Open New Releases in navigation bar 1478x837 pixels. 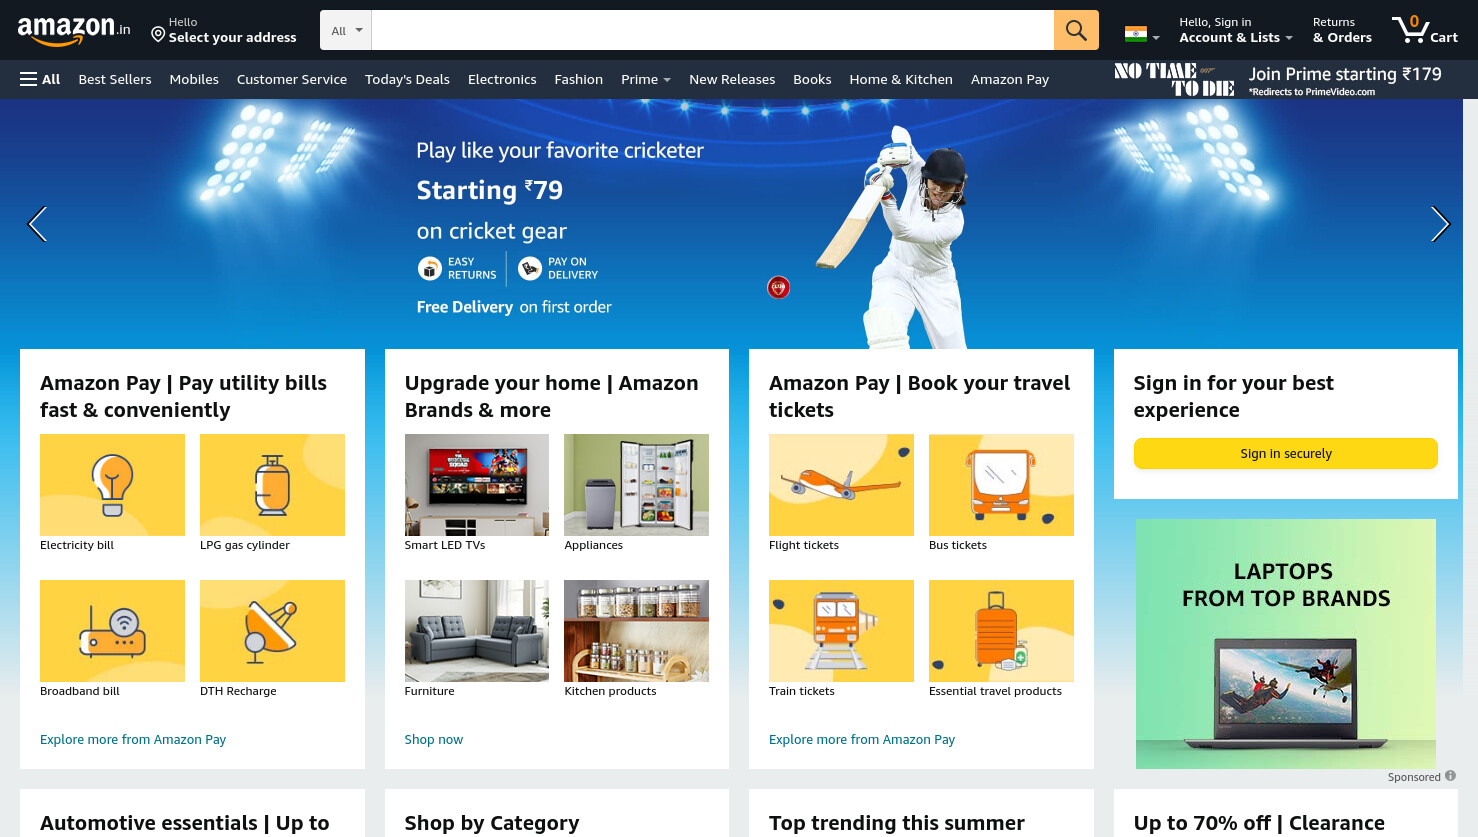click(x=732, y=79)
